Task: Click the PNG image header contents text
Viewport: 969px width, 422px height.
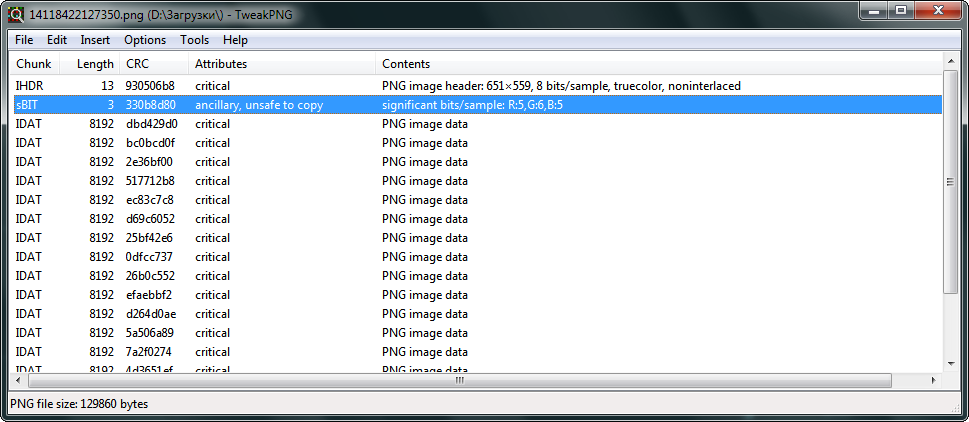Action: [561, 86]
